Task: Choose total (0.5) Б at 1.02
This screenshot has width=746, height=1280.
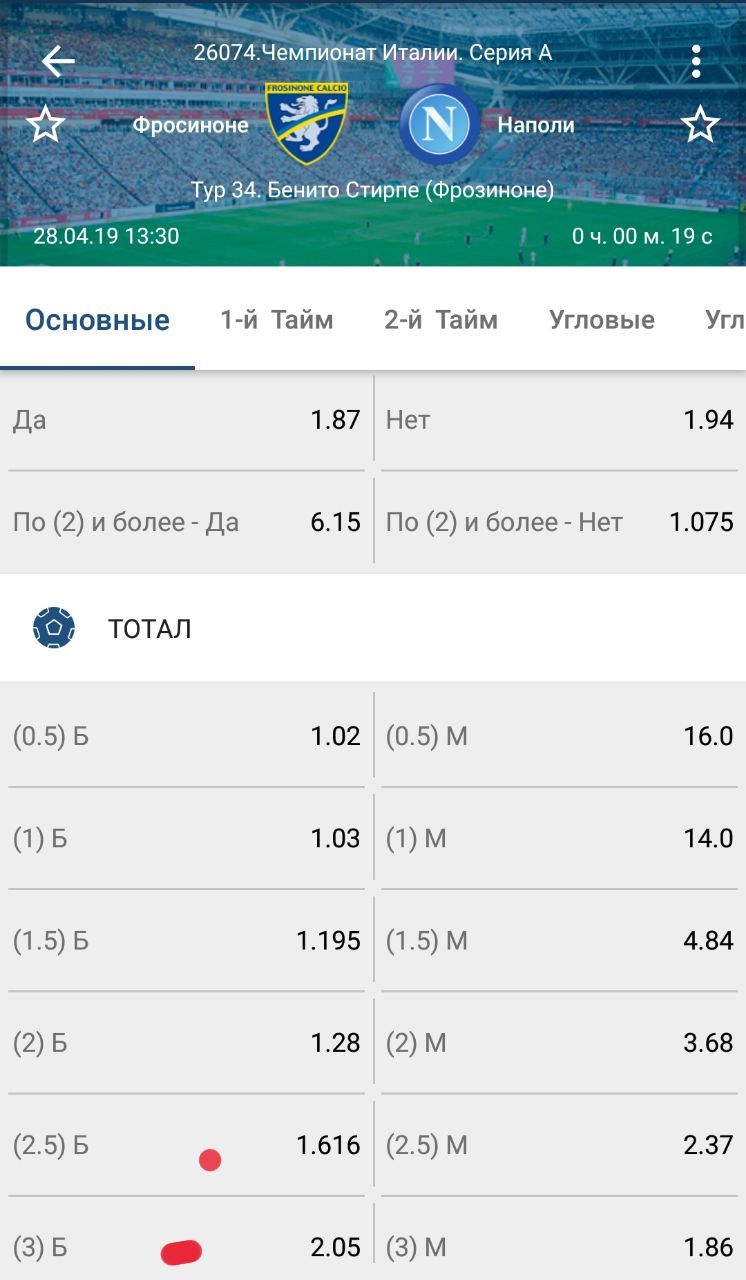Action: (187, 737)
